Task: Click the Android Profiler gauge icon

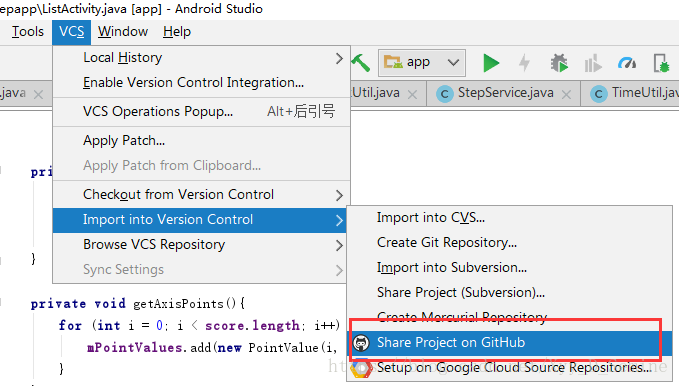Action: click(627, 63)
